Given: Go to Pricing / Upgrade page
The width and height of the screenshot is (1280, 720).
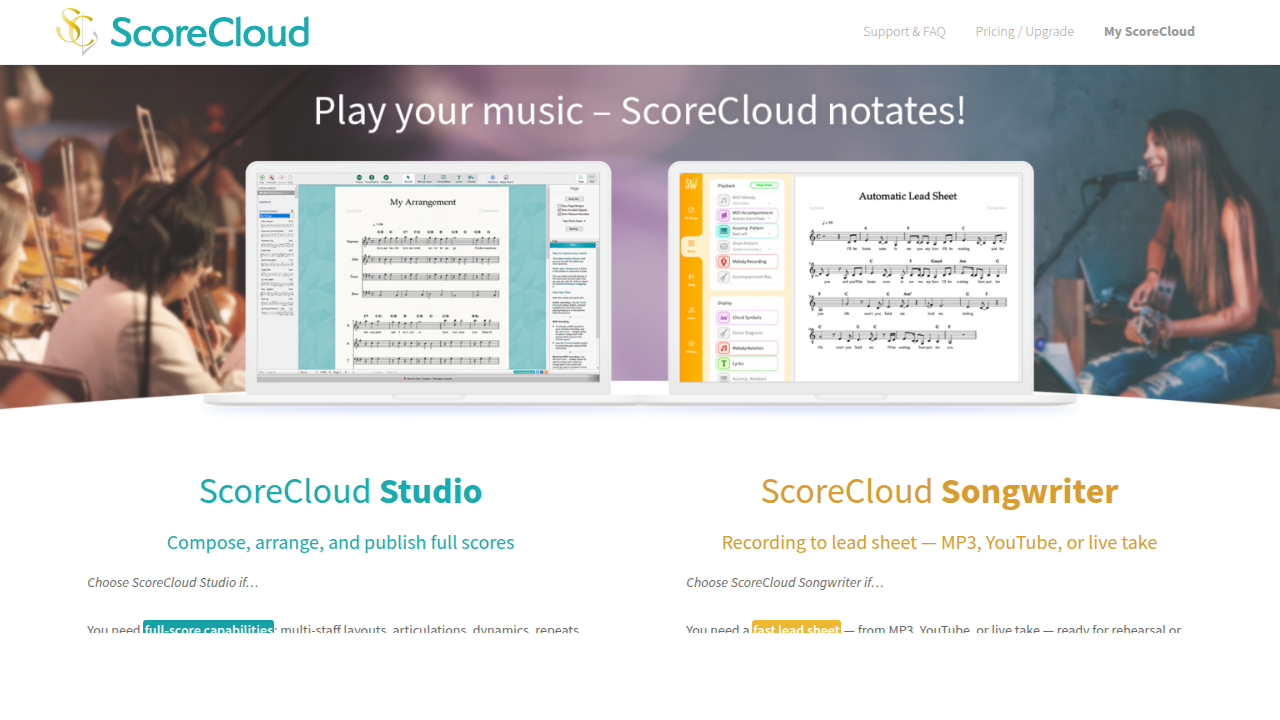Looking at the screenshot, I should point(1024,32).
